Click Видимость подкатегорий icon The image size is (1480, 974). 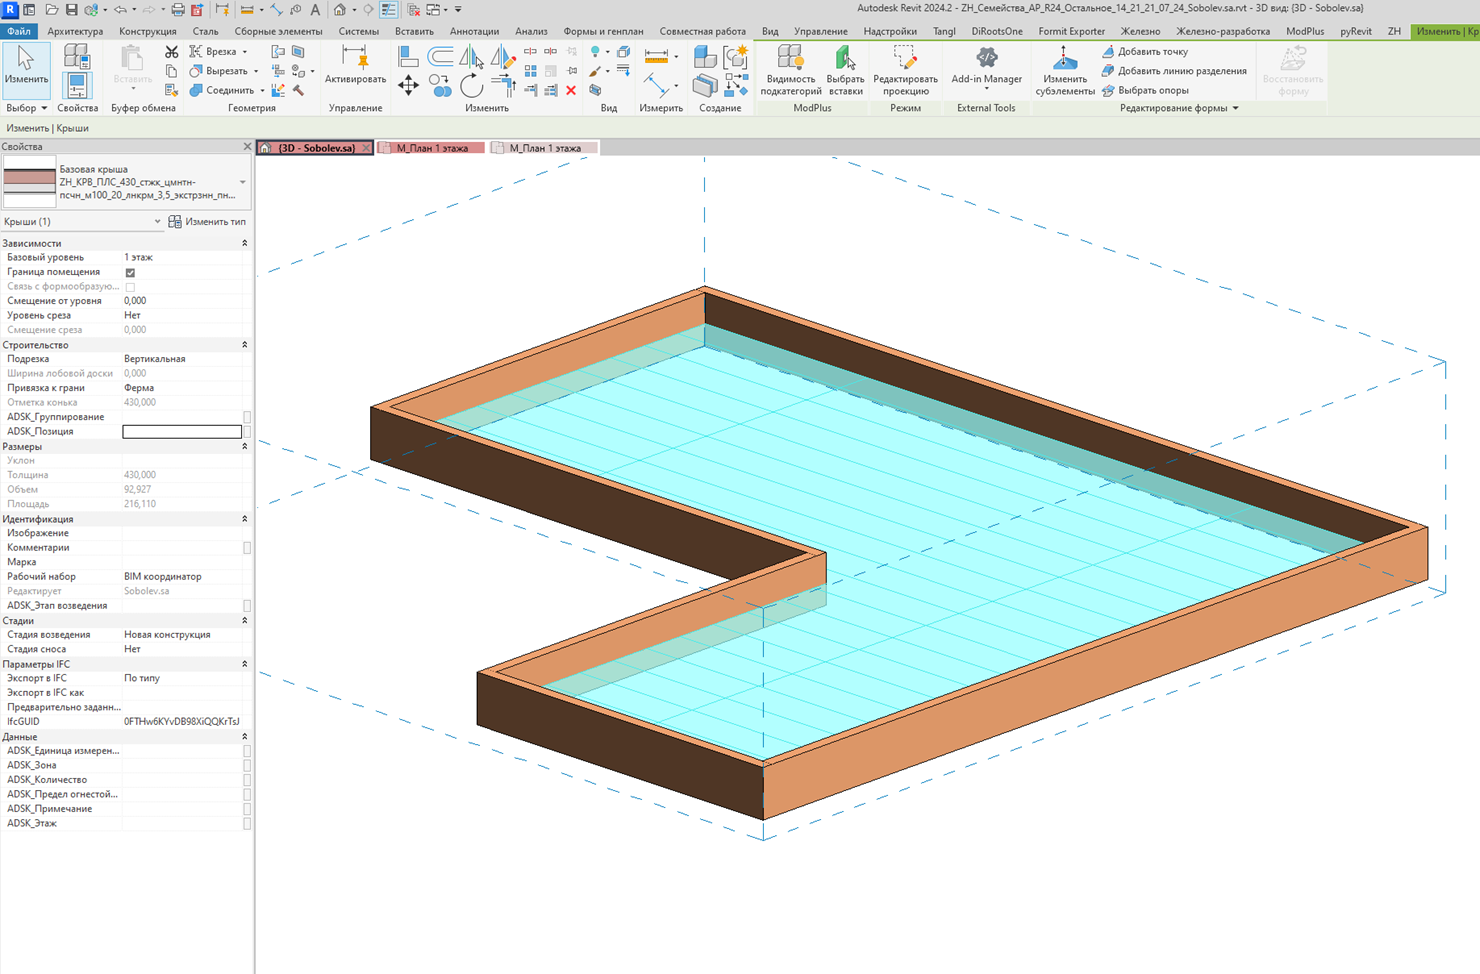coord(790,70)
